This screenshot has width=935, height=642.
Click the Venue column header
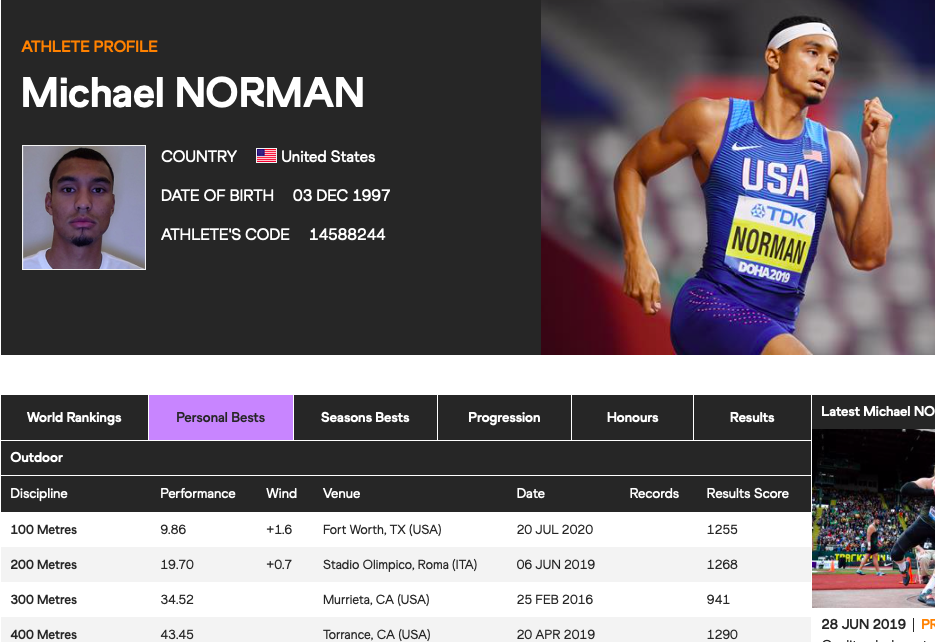(x=341, y=494)
